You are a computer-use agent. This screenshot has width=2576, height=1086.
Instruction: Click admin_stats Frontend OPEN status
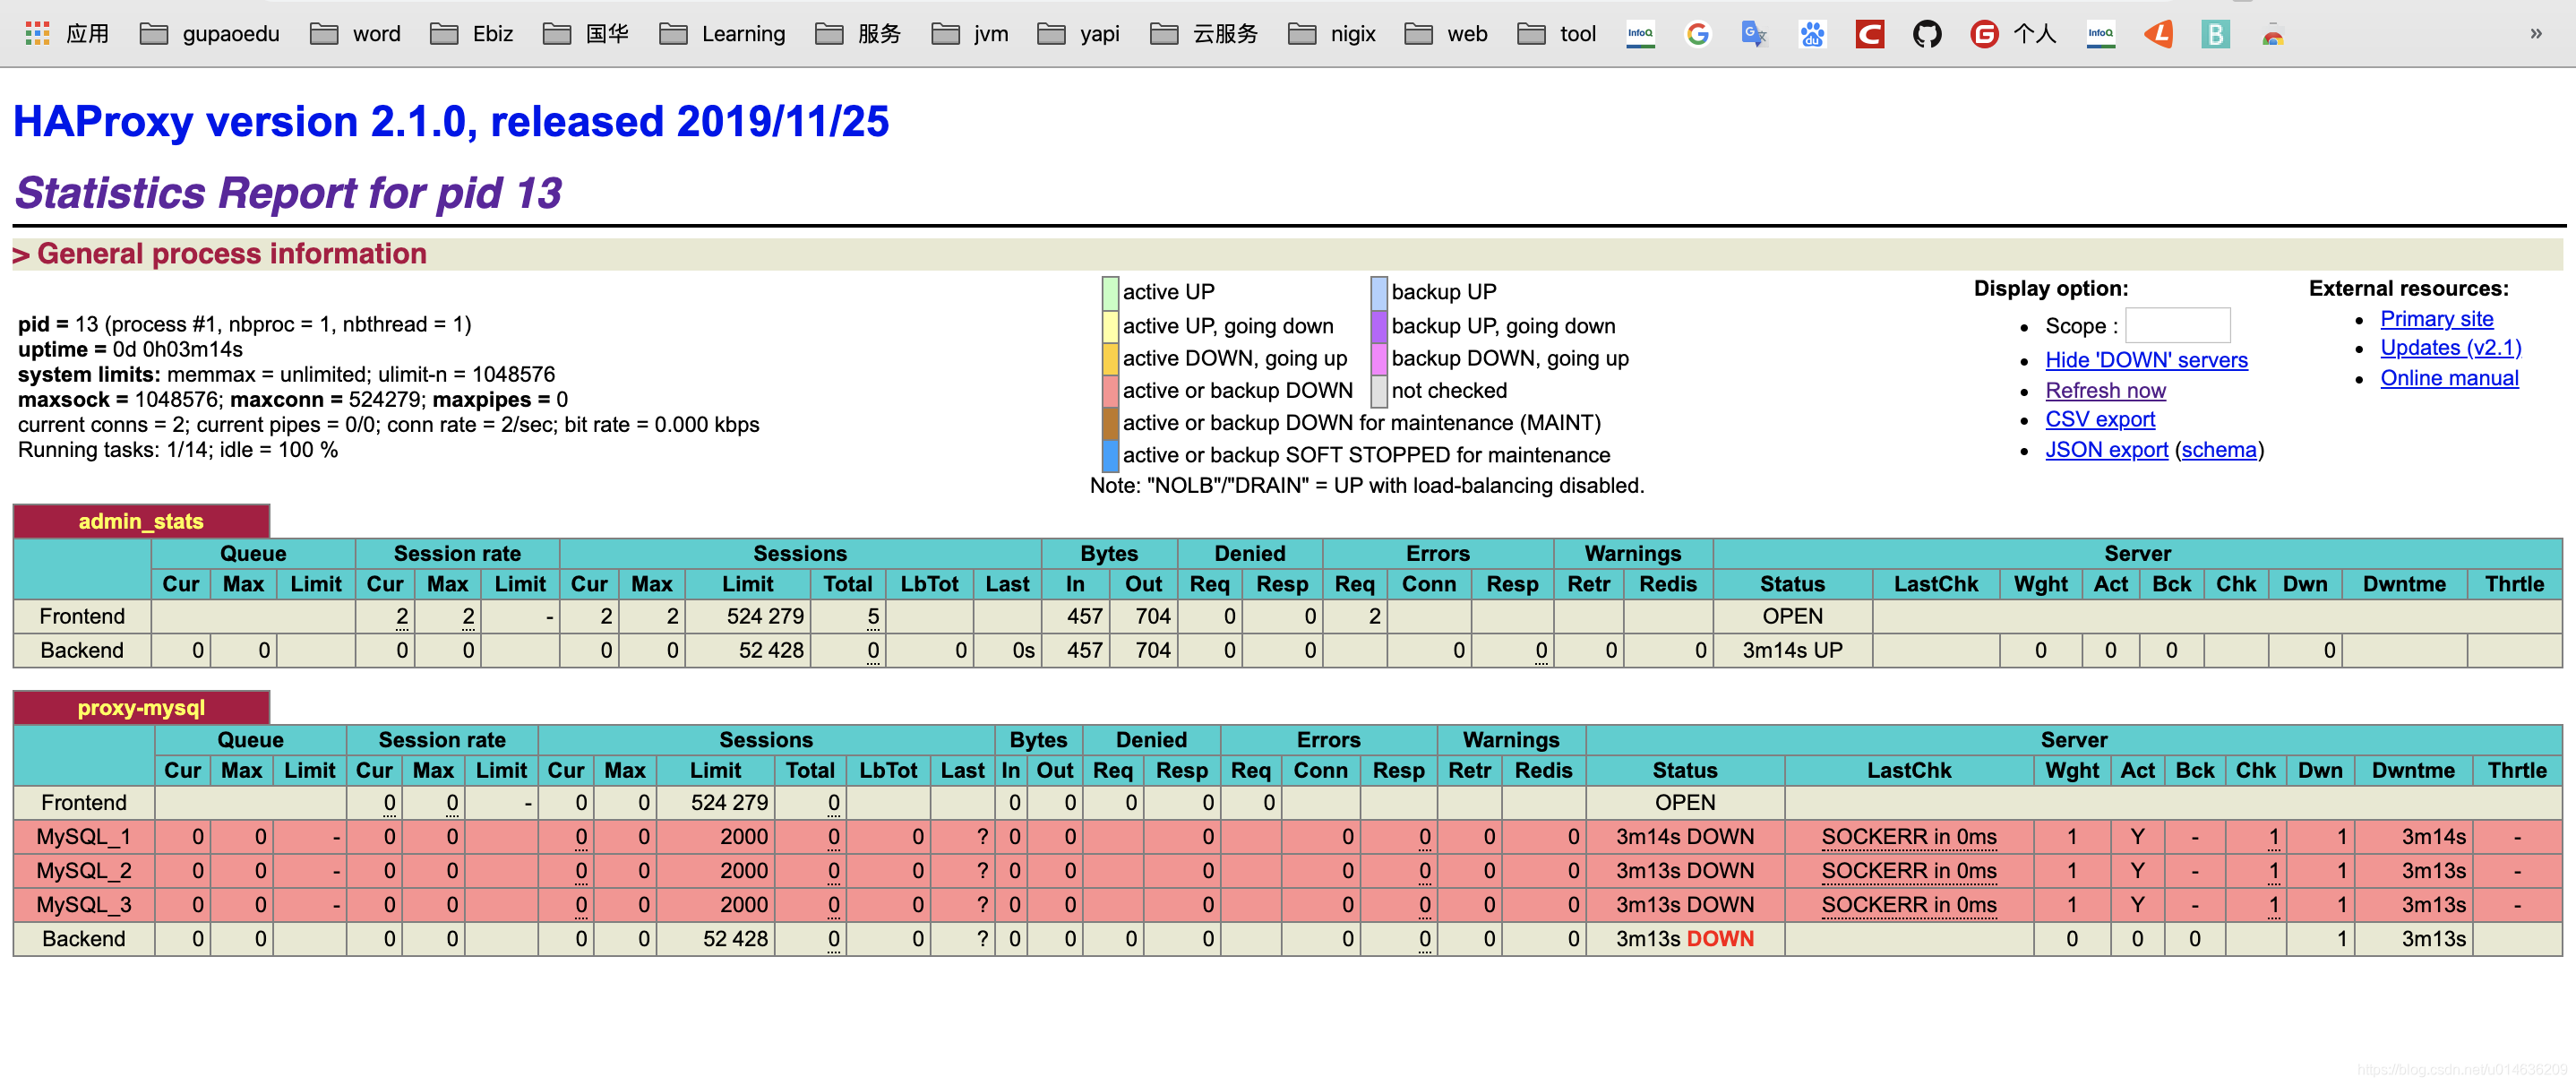coord(1792,616)
